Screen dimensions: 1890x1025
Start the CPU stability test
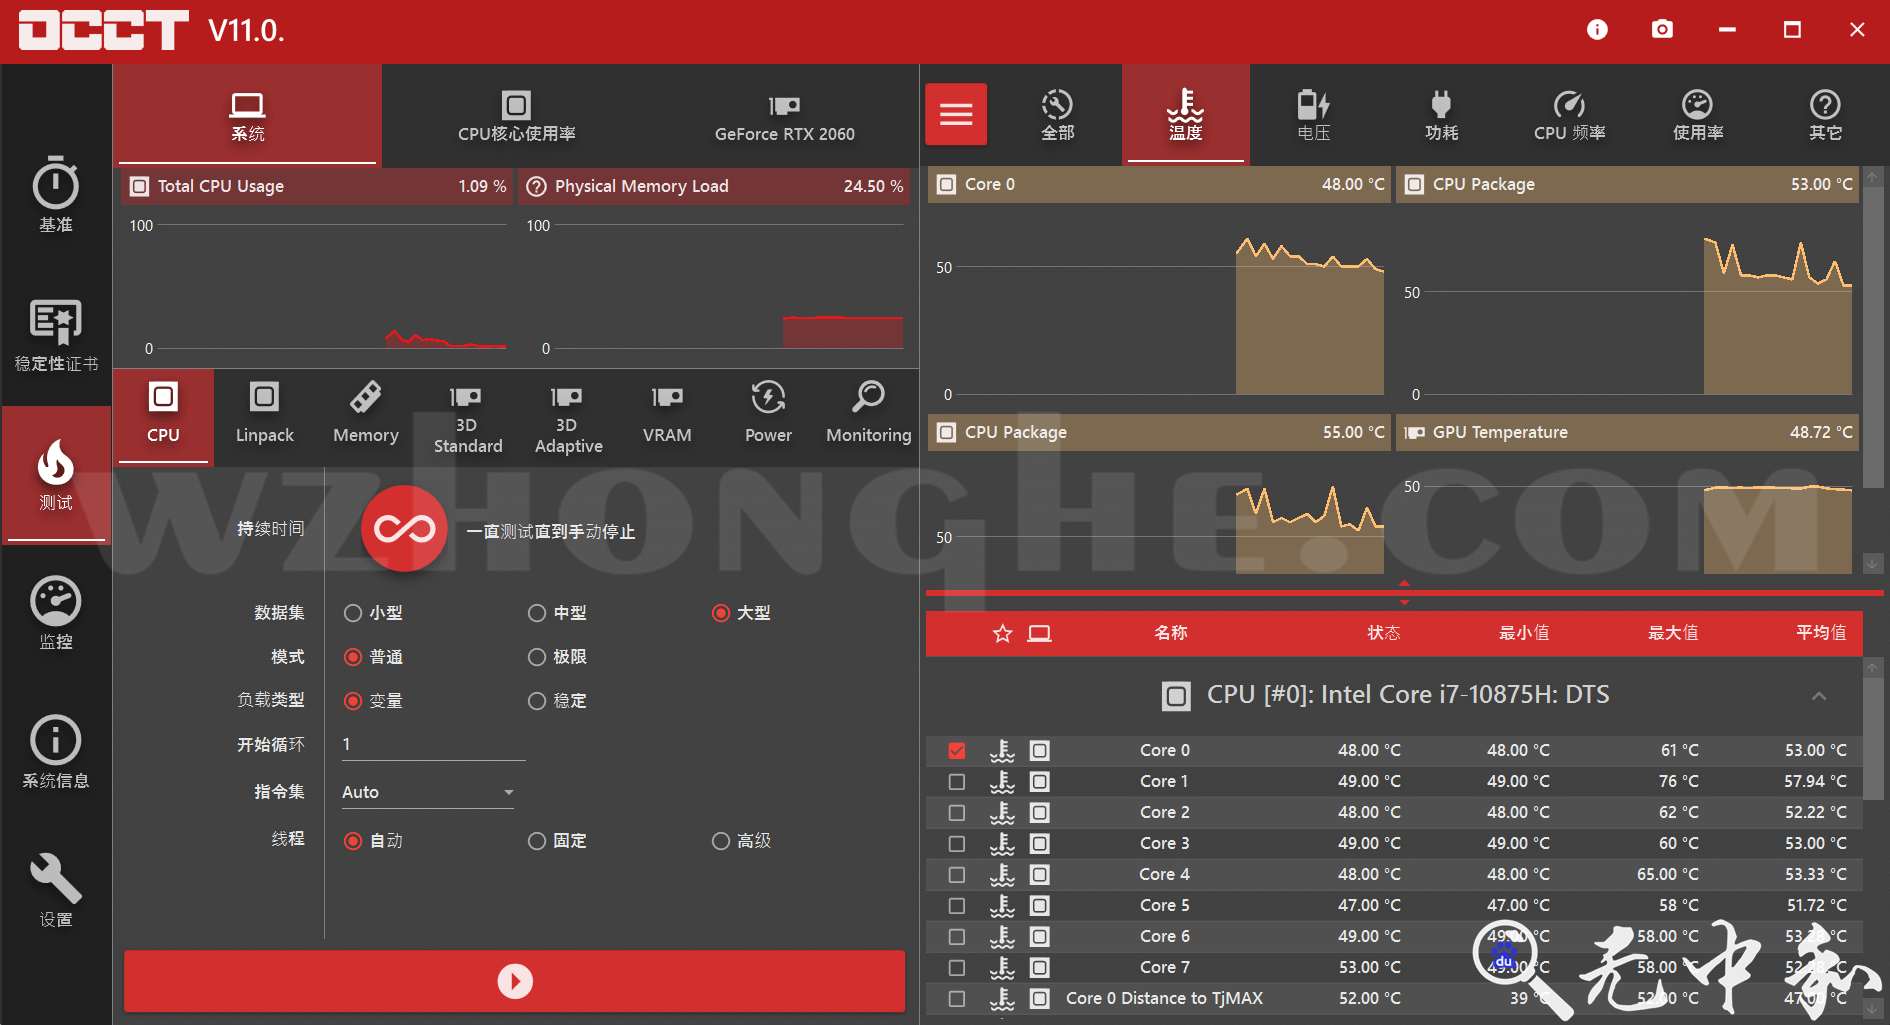coord(514,981)
